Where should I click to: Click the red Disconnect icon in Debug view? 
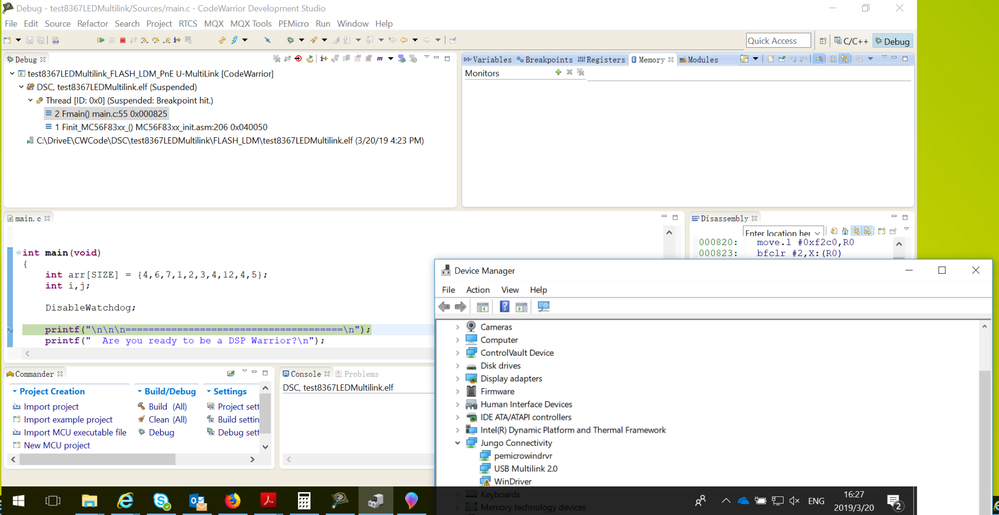click(298, 59)
